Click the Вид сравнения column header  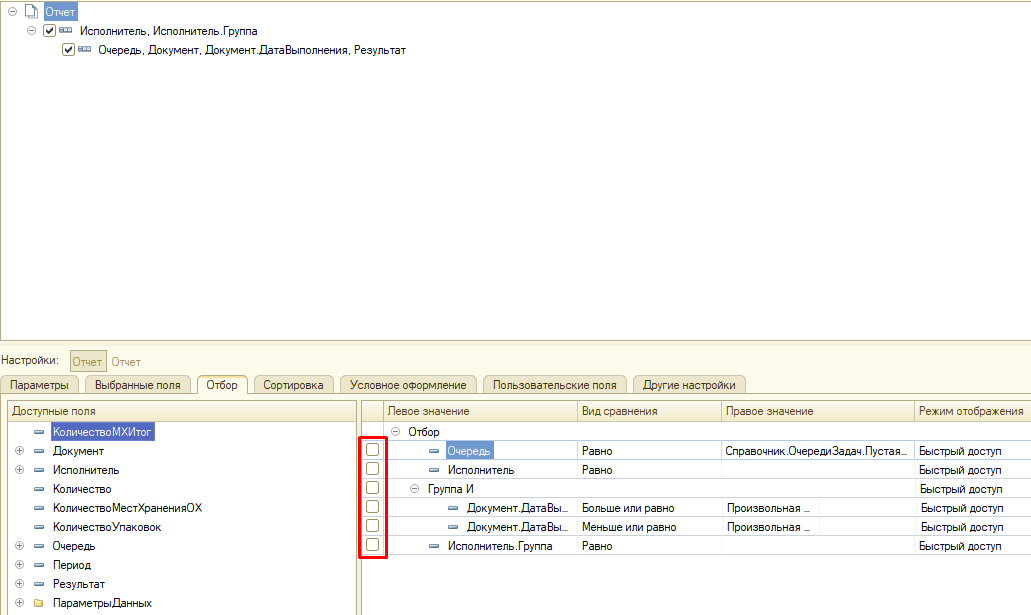click(x=650, y=411)
